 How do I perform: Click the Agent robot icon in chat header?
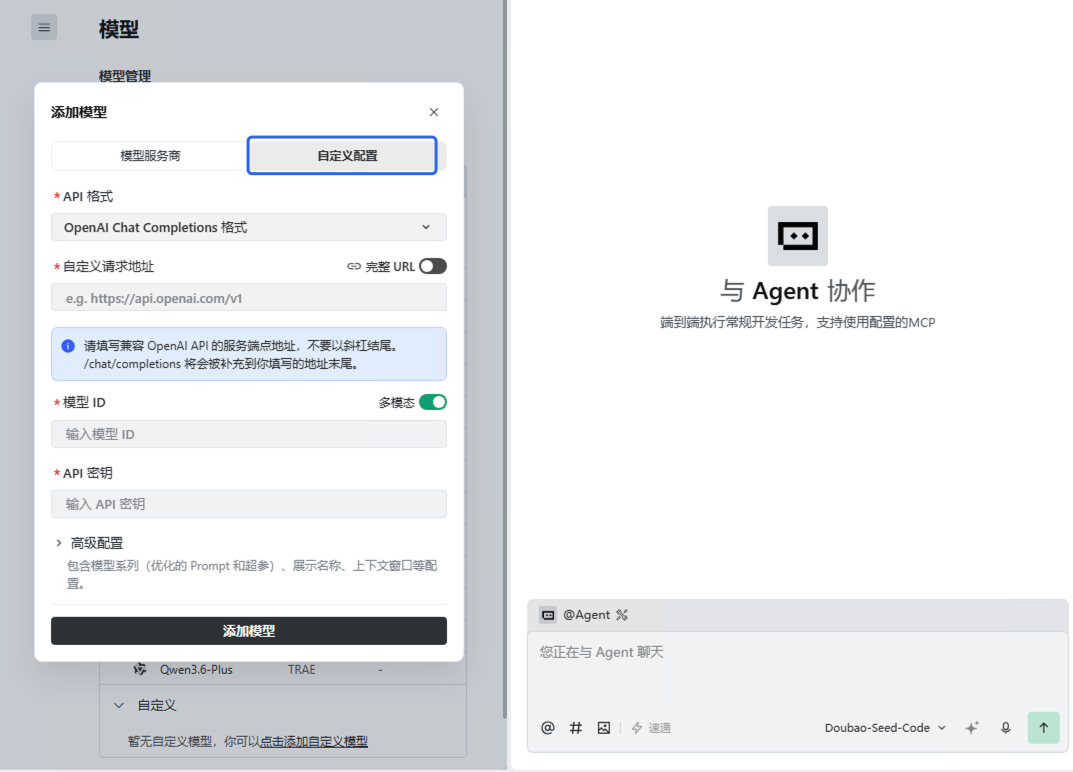tap(548, 615)
